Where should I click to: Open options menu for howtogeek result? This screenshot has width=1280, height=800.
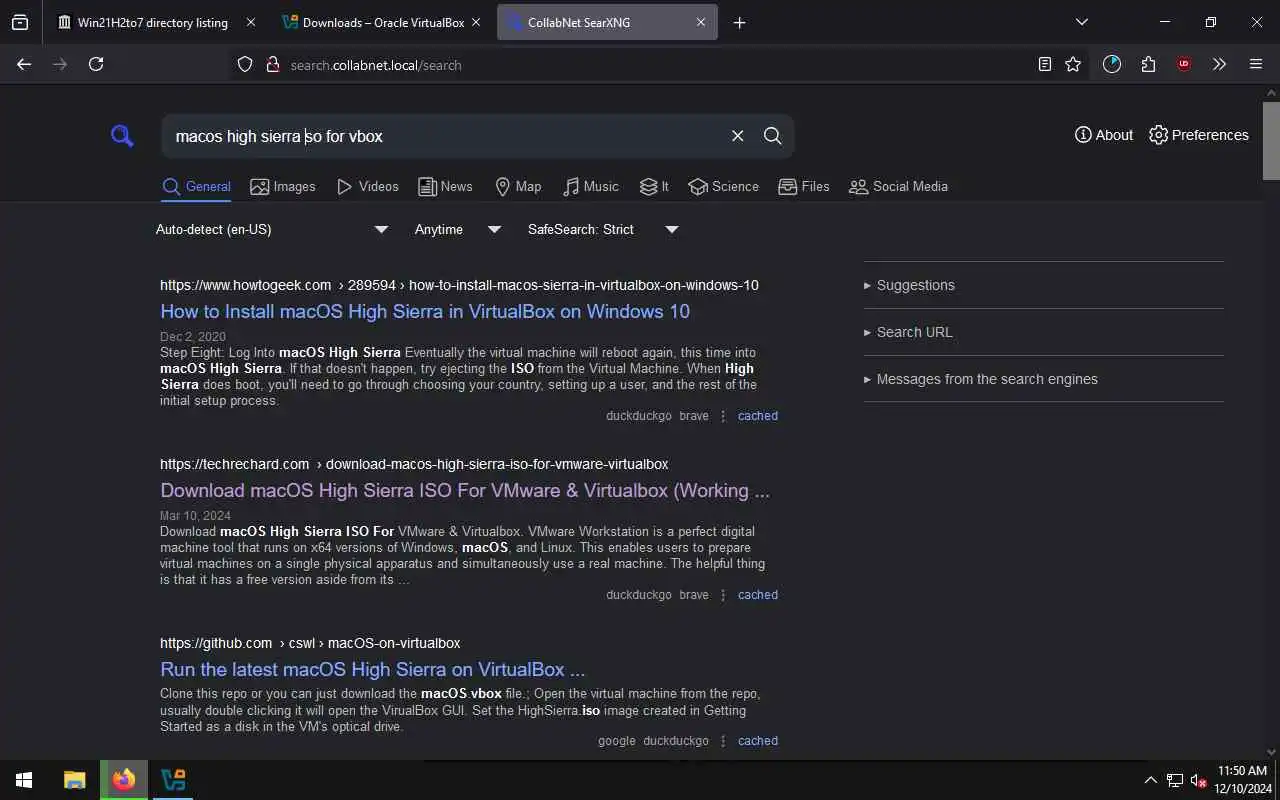[x=723, y=416]
